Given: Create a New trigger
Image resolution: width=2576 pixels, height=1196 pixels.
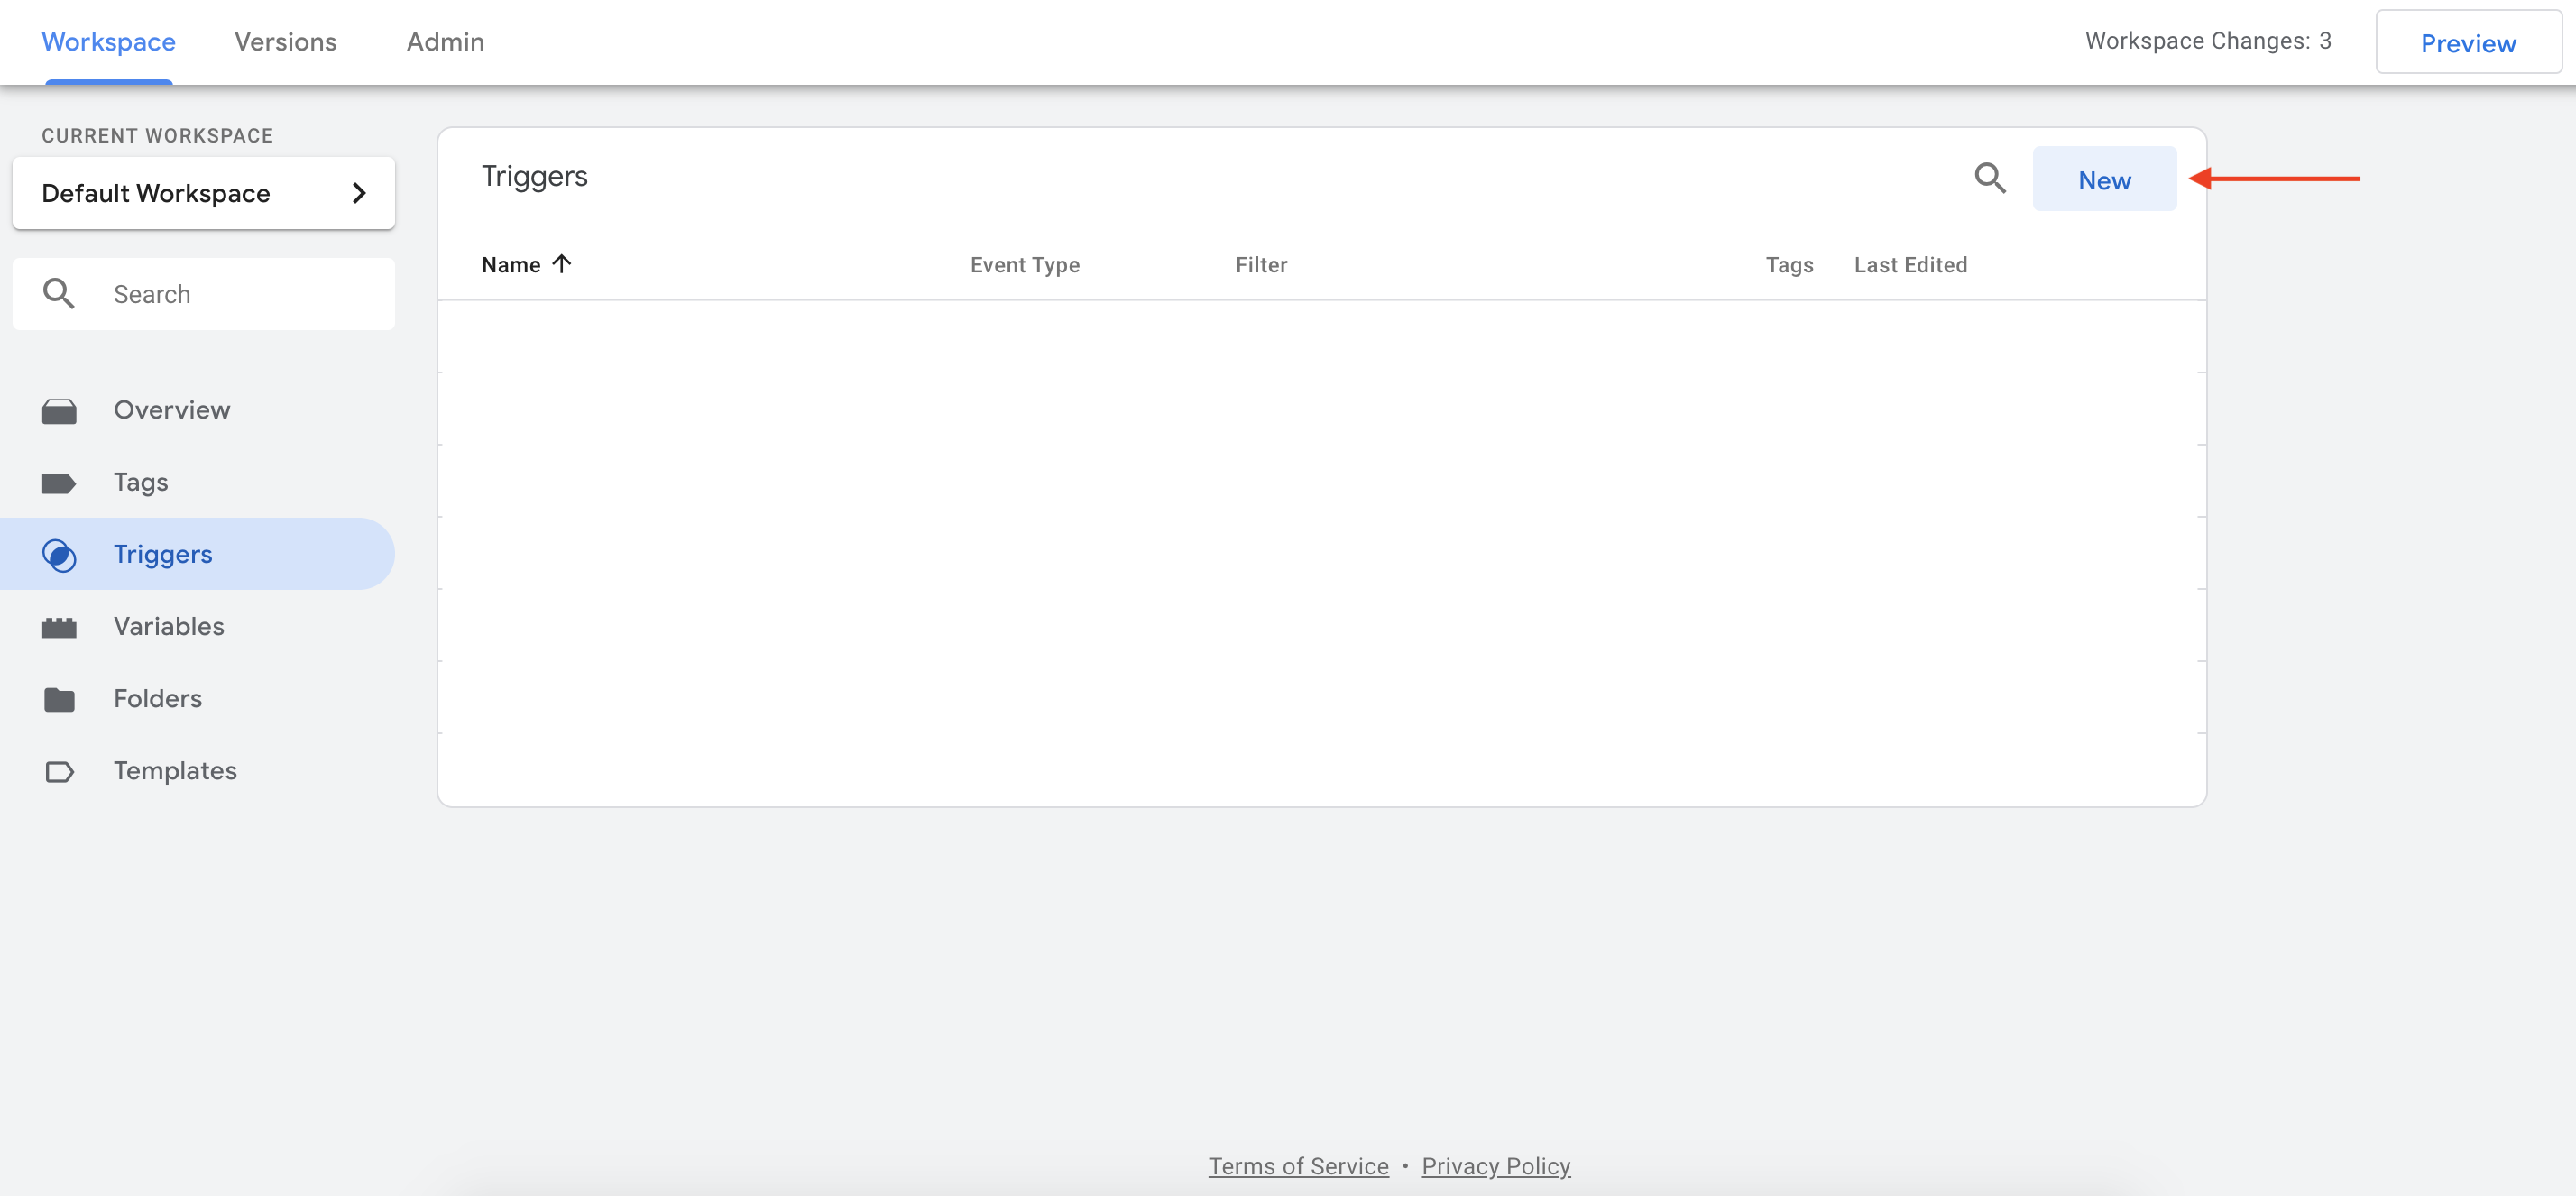Looking at the screenshot, I should [2104, 179].
